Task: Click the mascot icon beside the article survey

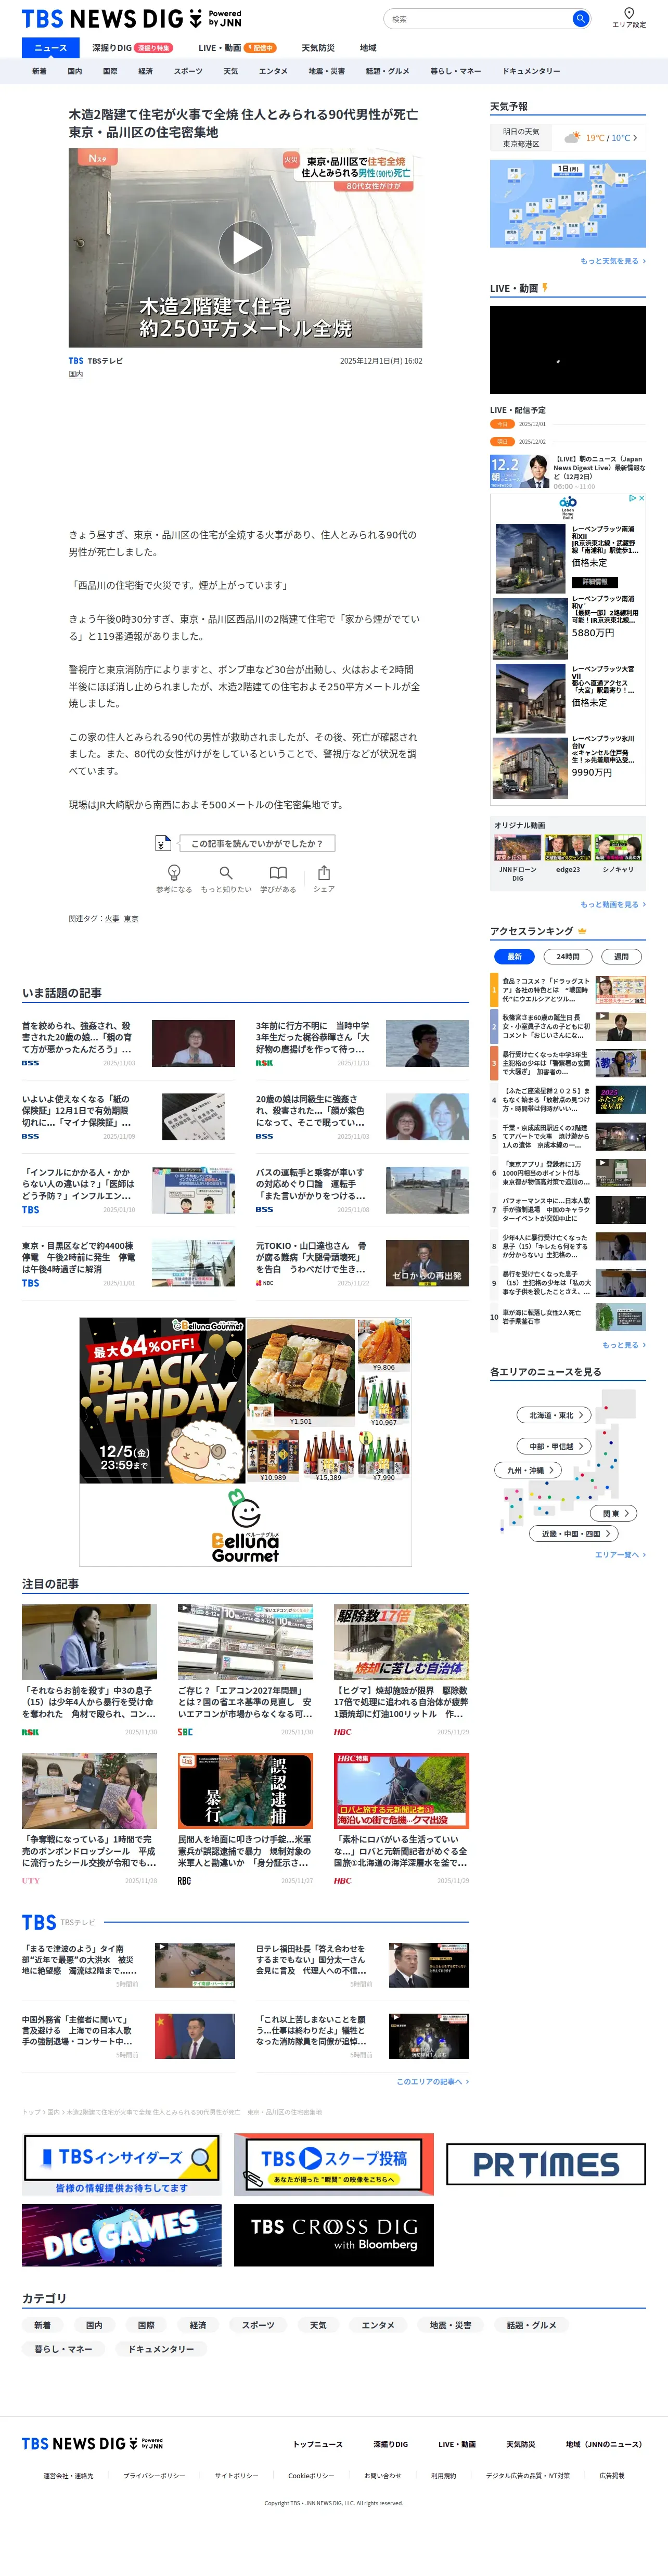Action: (x=163, y=843)
